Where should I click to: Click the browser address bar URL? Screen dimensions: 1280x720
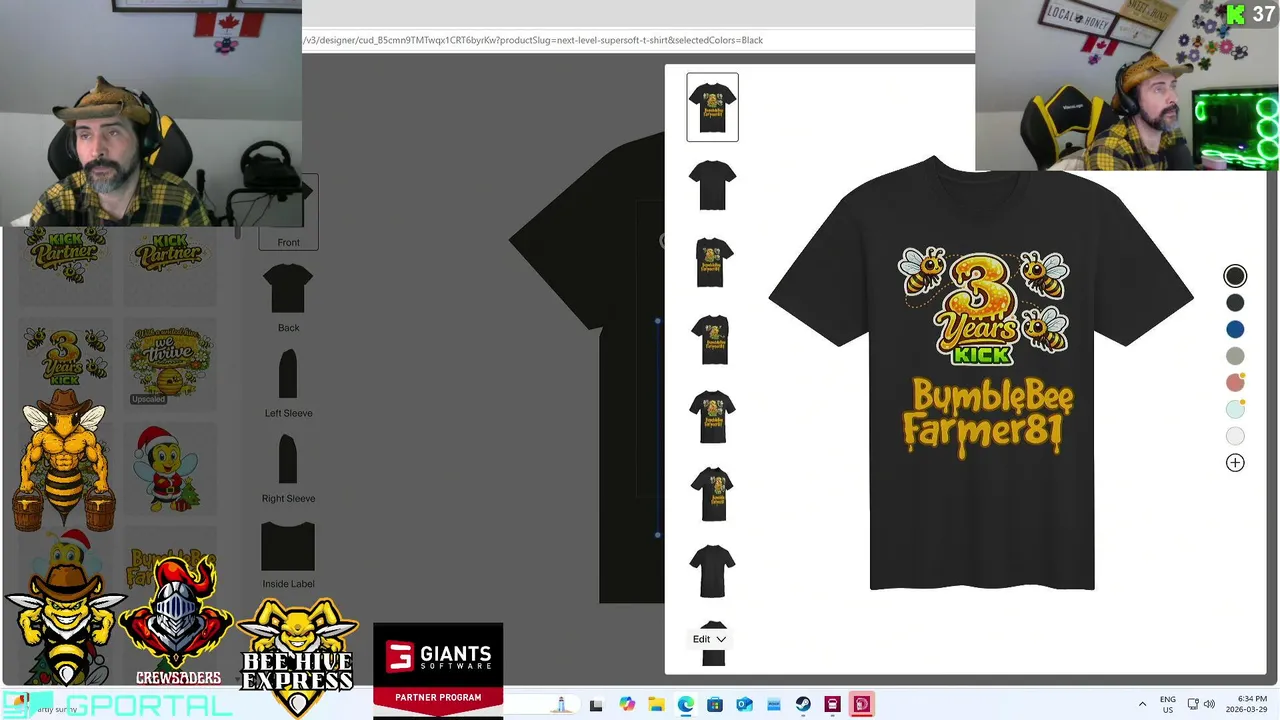[533, 40]
